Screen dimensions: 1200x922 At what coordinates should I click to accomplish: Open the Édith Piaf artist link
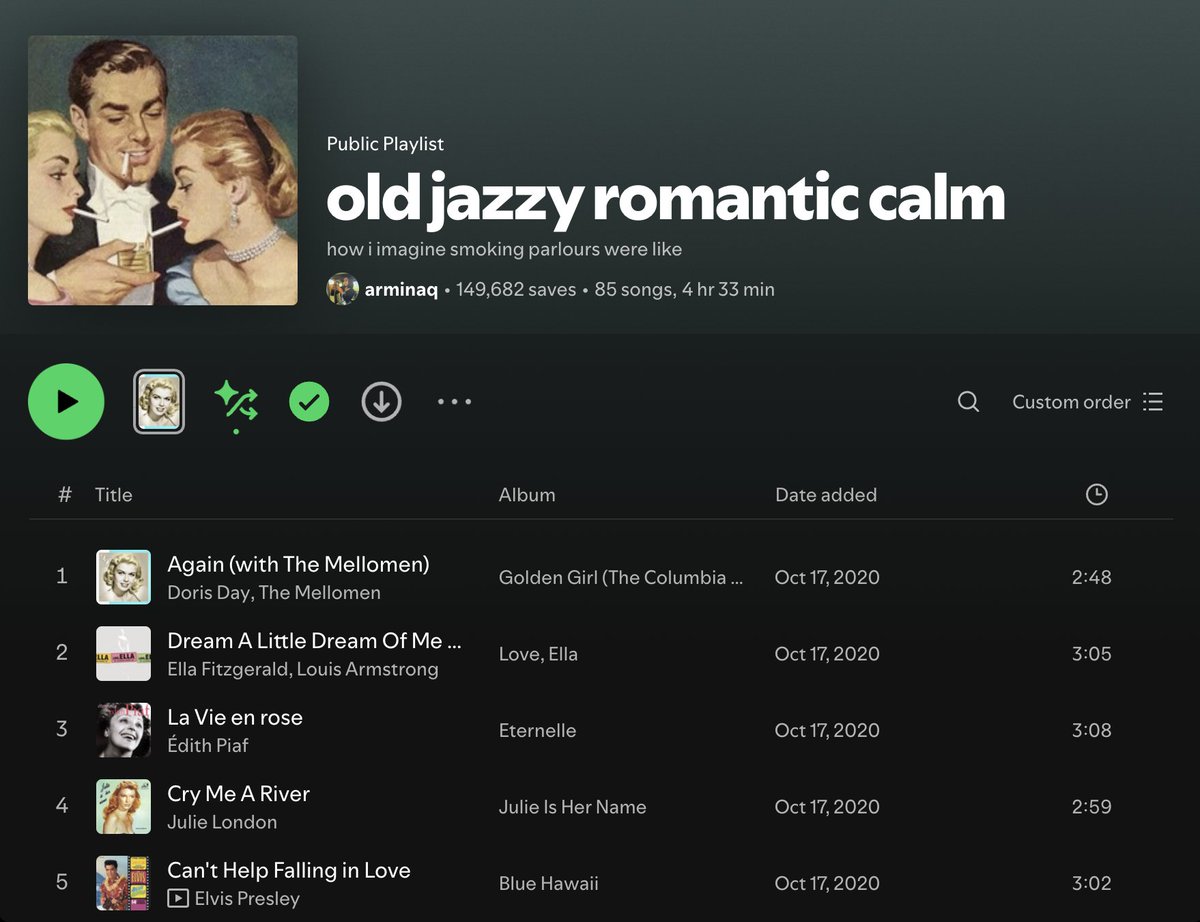[x=207, y=746]
